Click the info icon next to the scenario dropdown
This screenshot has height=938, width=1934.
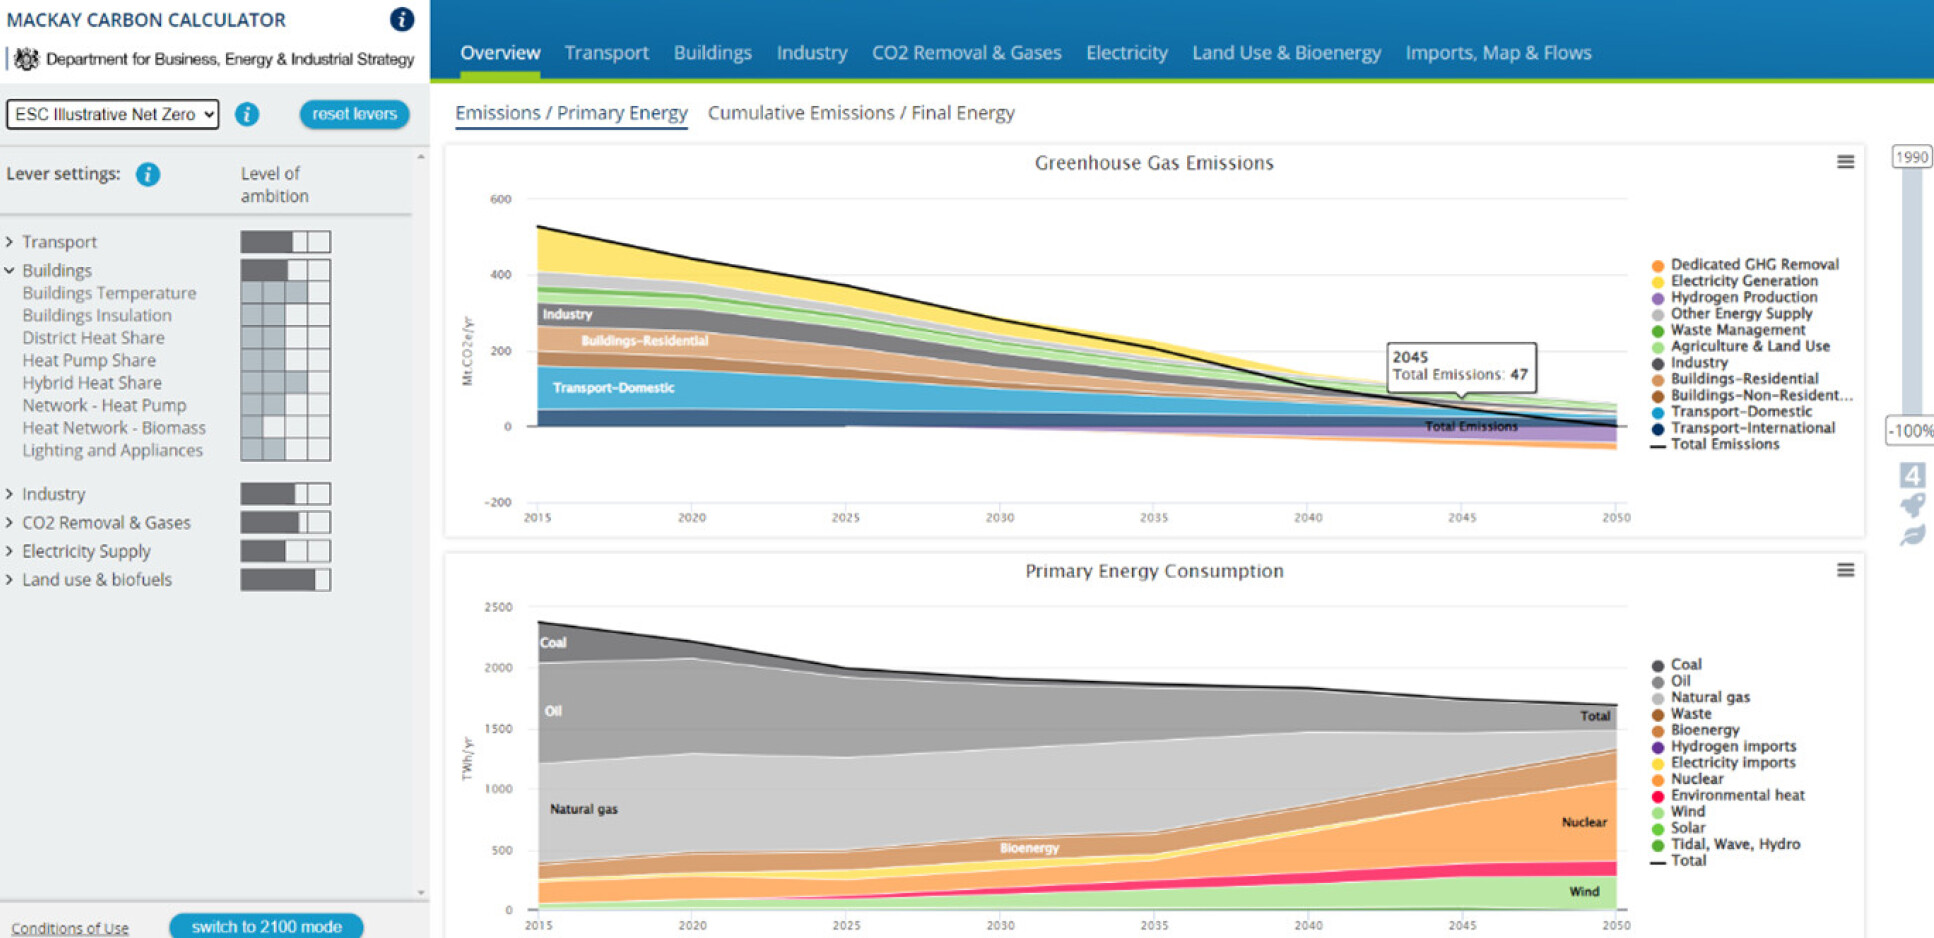pos(247,114)
